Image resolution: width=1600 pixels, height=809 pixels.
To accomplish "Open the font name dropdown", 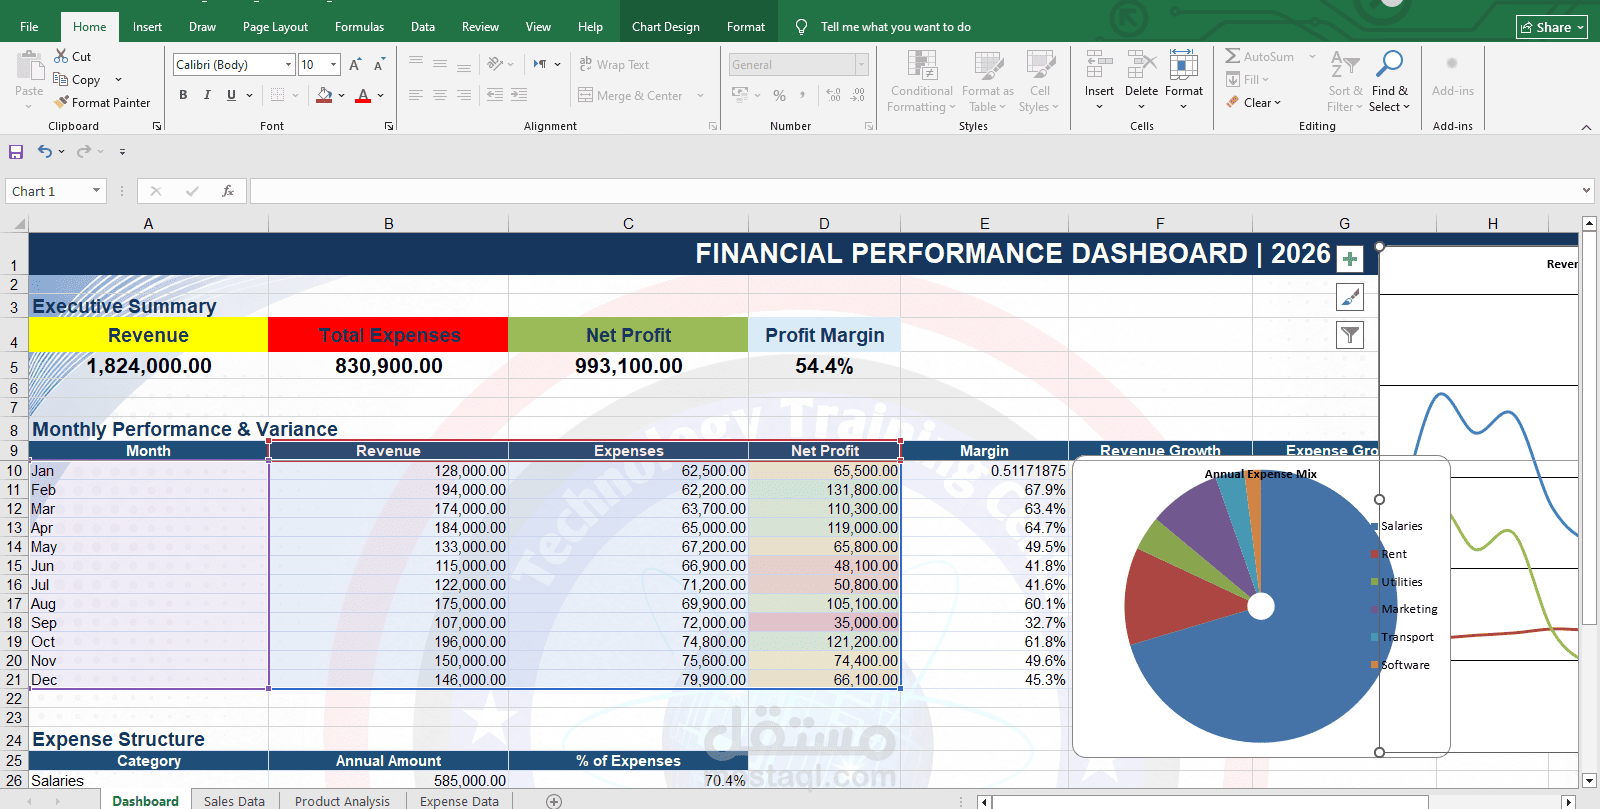I will (288, 65).
